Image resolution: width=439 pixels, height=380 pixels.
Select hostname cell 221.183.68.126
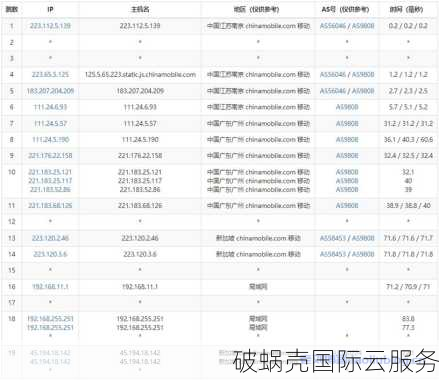140,205
